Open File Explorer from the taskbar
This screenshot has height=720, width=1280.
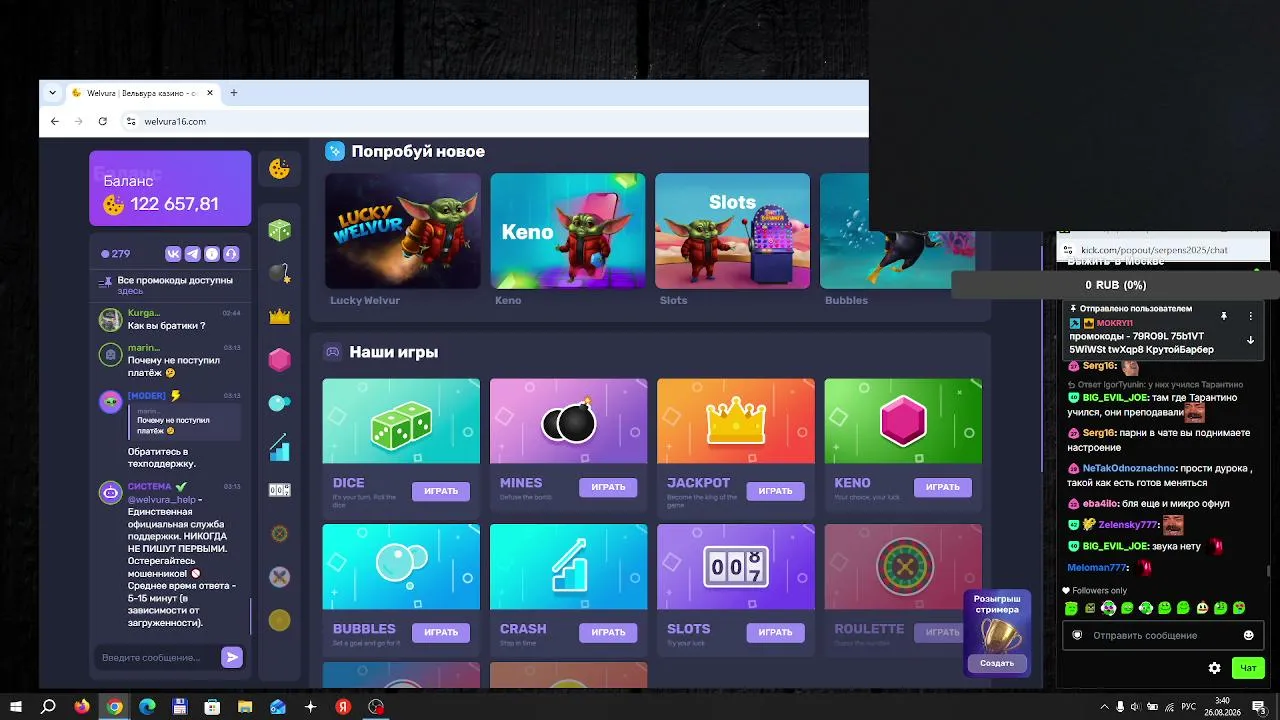245,707
